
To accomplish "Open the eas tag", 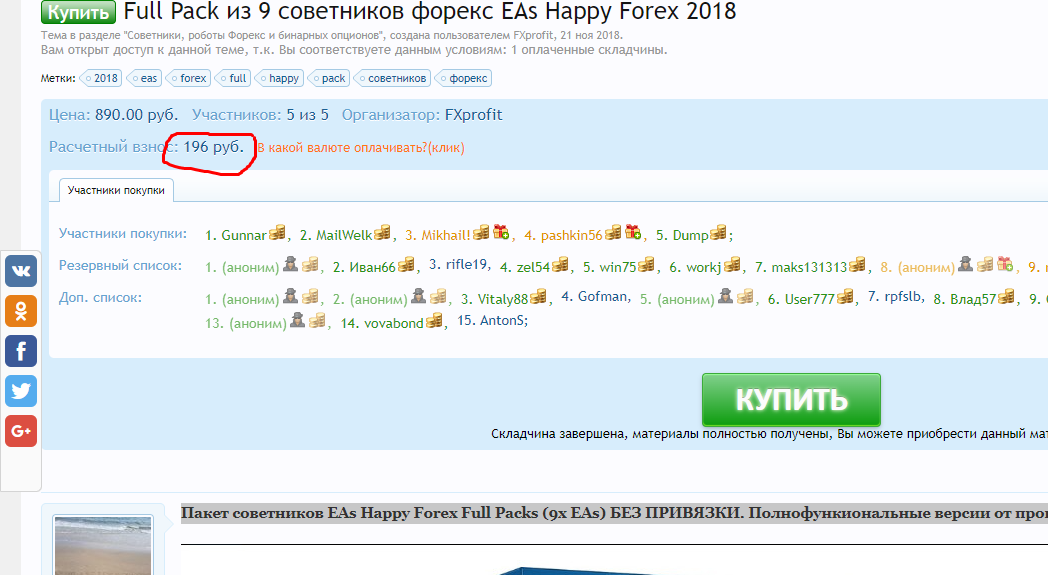I will (144, 78).
